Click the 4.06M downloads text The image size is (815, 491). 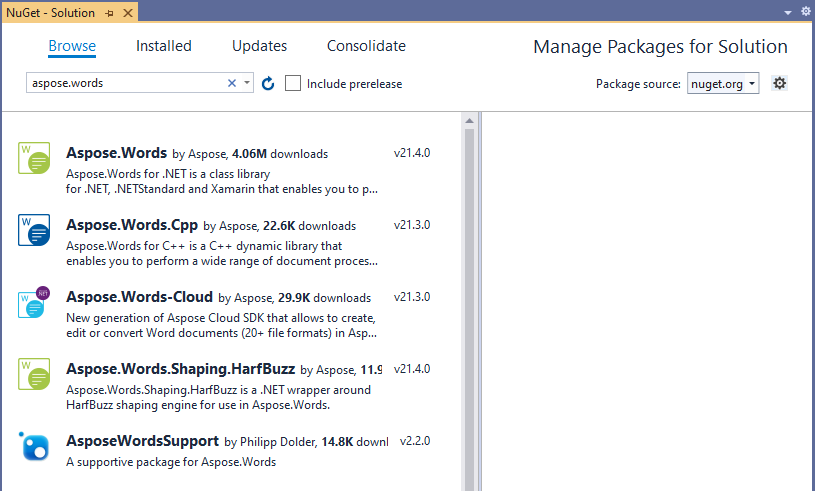pyautogui.click(x=280, y=154)
